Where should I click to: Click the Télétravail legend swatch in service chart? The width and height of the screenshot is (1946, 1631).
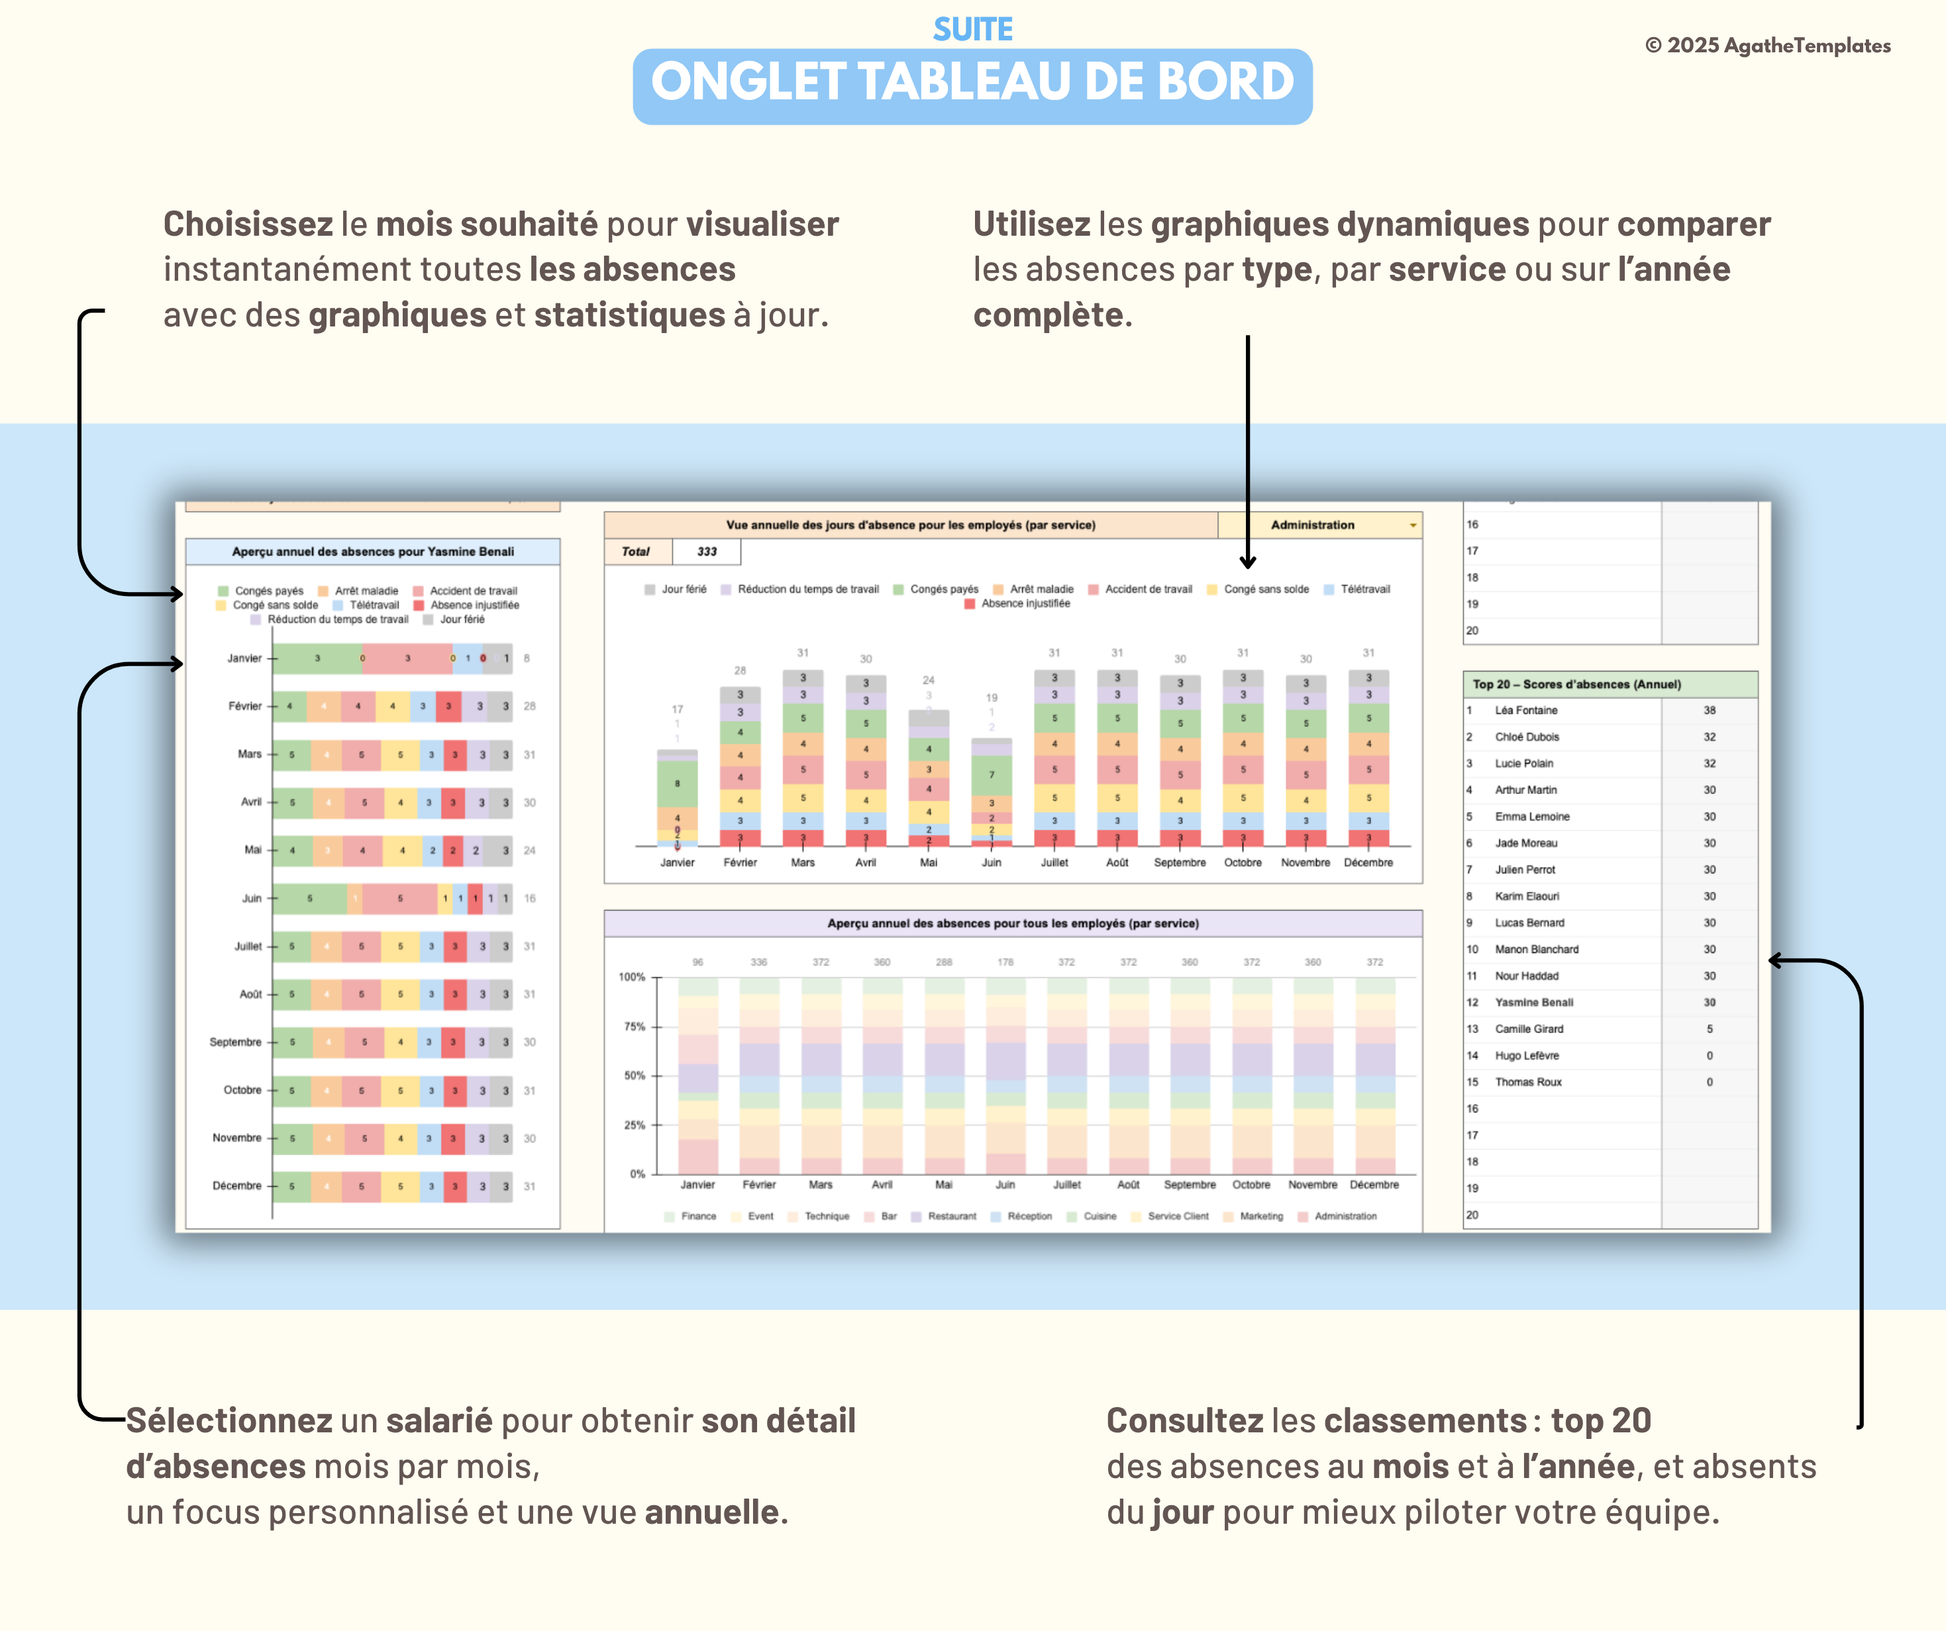coord(1329,590)
